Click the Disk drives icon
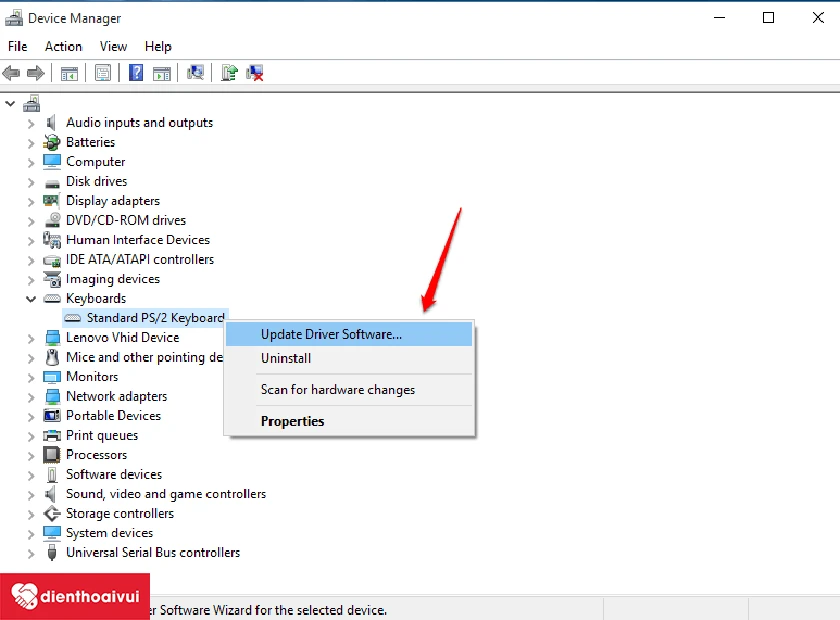This screenshot has width=840, height=620. 52,183
